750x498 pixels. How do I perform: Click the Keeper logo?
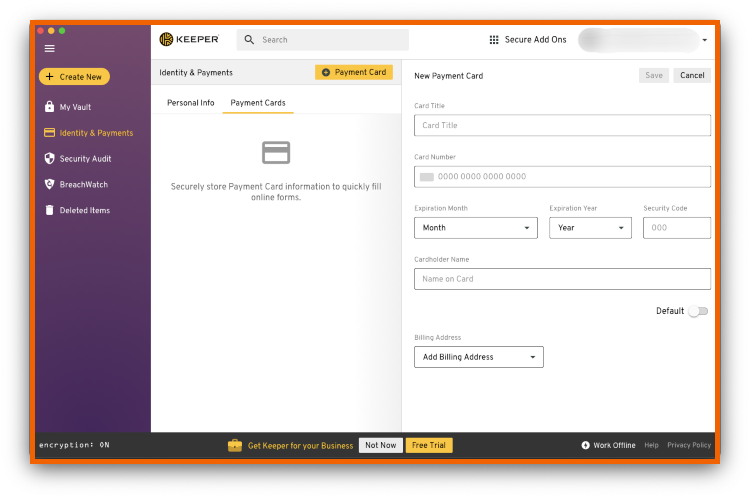point(189,39)
